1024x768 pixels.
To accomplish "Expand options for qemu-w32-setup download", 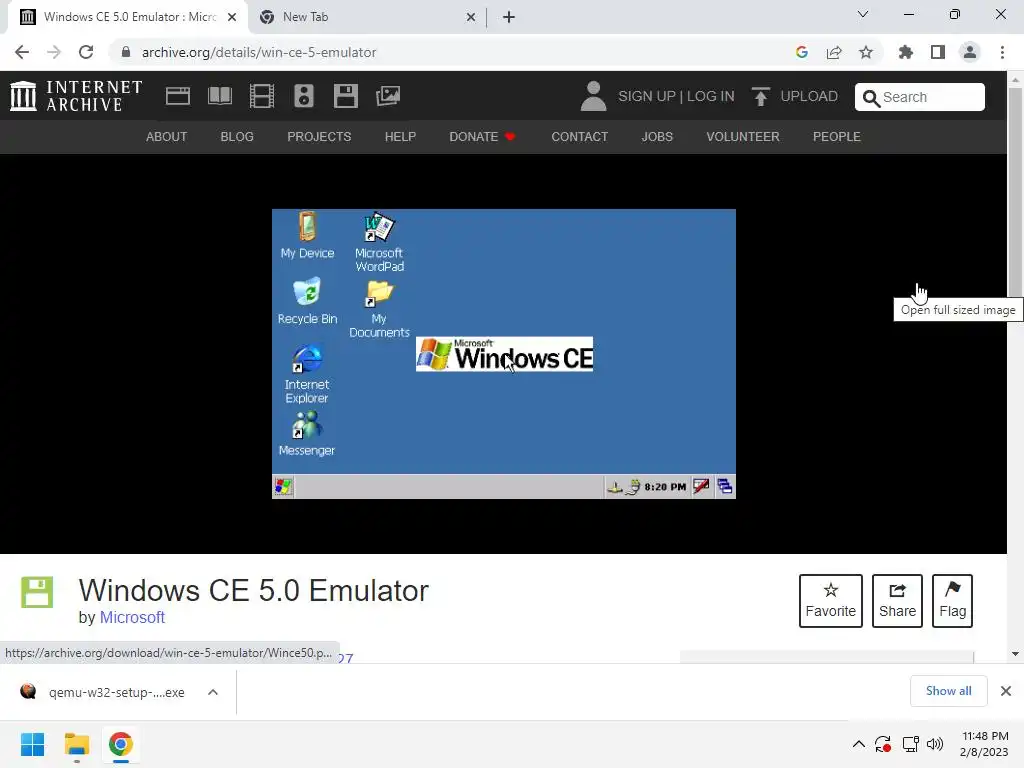I will pyautogui.click(x=213, y=692).
